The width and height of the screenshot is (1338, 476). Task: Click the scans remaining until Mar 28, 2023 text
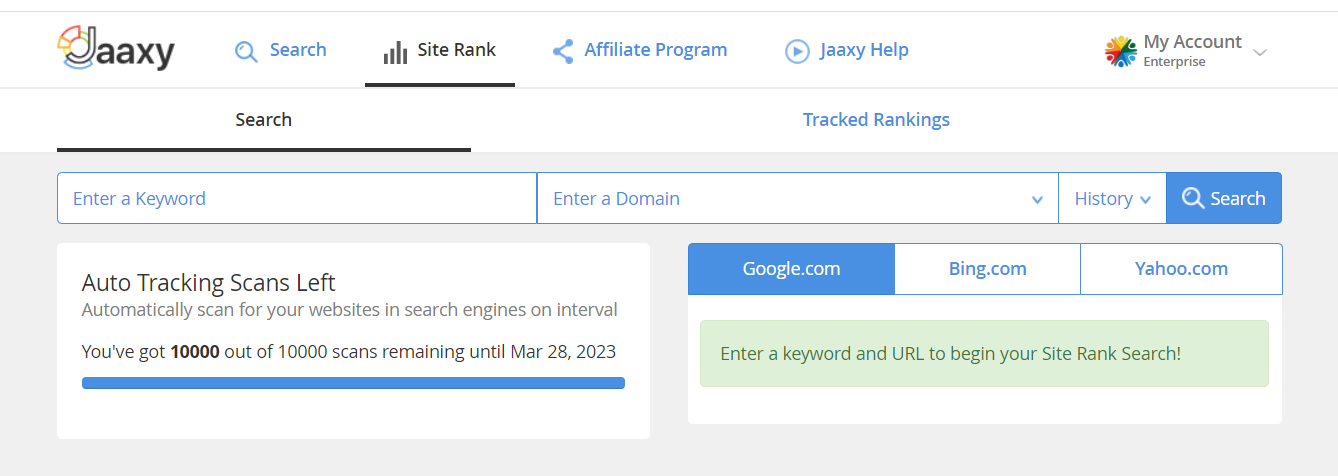[x=349, y=351]
